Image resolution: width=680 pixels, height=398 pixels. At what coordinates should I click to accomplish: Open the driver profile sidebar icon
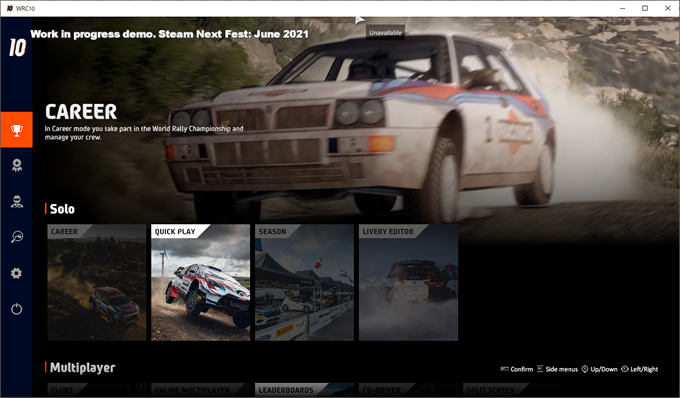point(16,202)
